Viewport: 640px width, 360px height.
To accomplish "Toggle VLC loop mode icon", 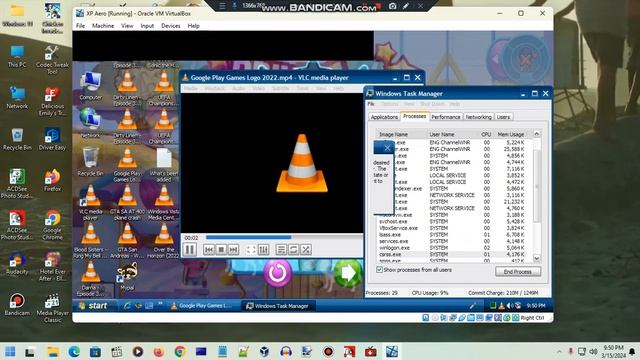I will pos(293,250).
